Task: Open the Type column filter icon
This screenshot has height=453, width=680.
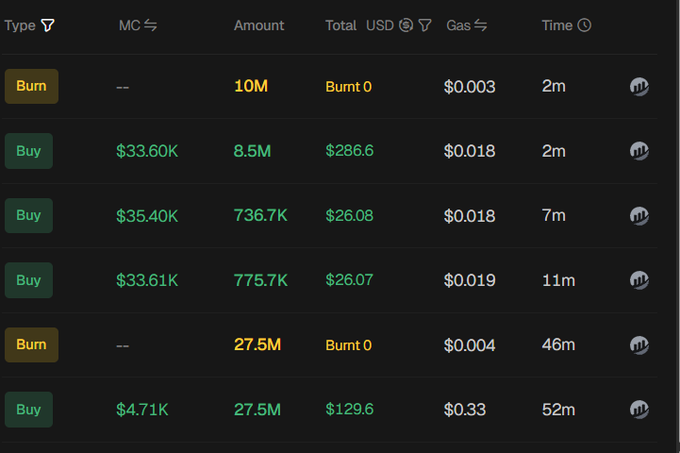Action: pyautogui.click(x=48, y=26)
